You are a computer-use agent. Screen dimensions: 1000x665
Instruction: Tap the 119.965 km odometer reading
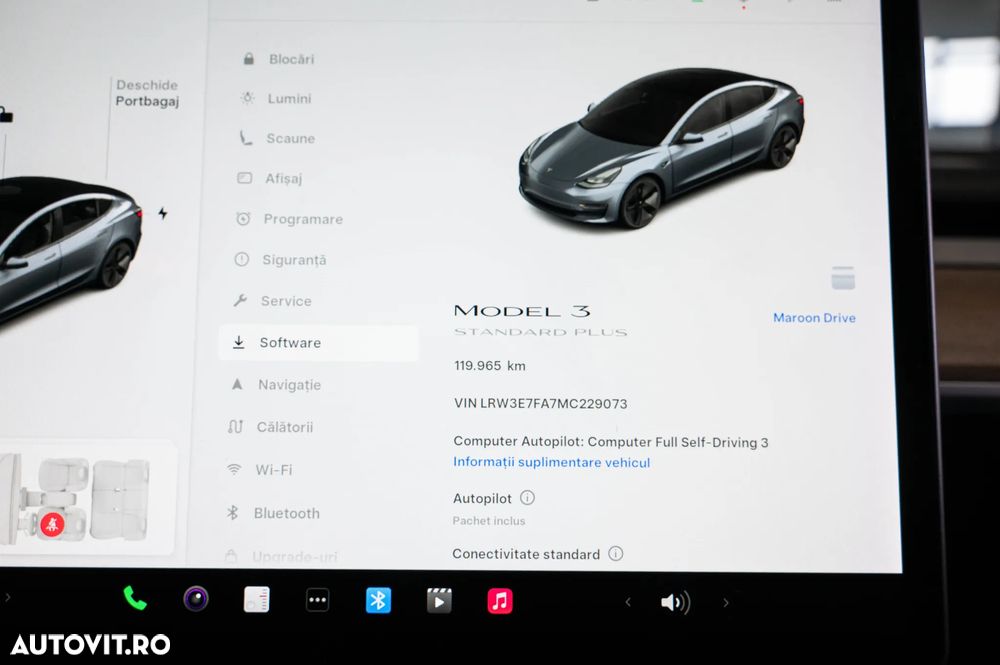490,366
